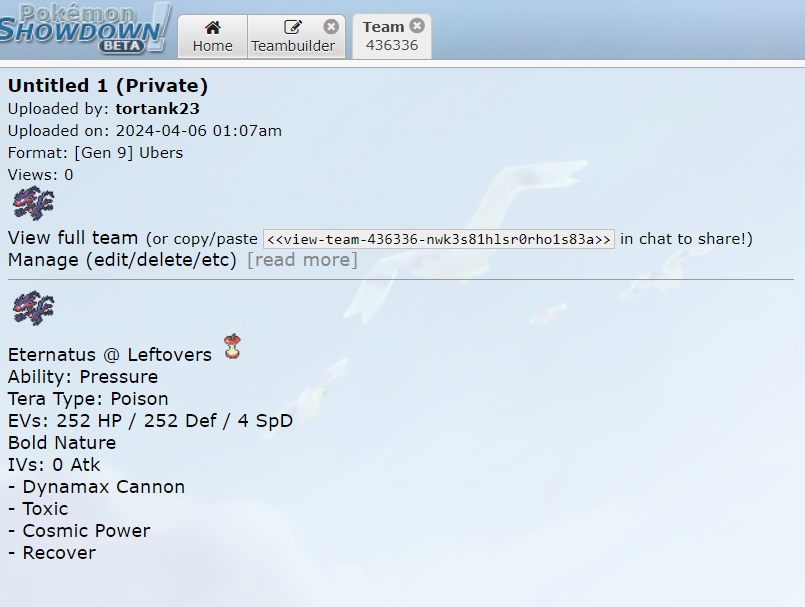The width and height of the screenshot is (805, 607).
Task: Click the Pokémon Showdown logo
Action: point(85,28)
